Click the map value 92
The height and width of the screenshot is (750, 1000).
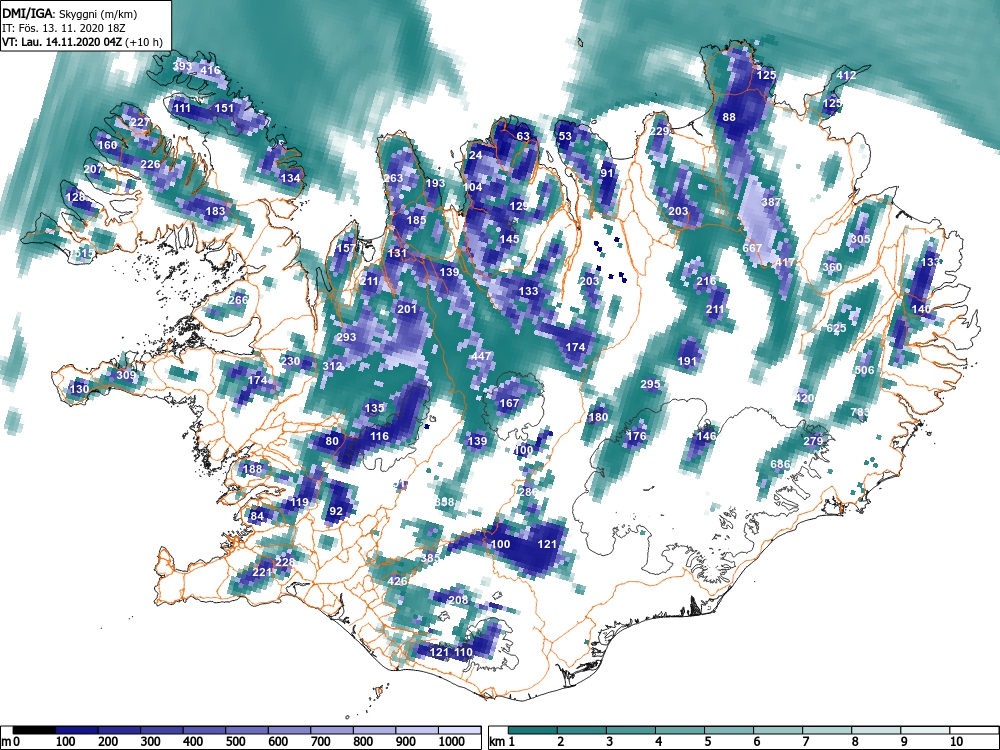point(336,511)
